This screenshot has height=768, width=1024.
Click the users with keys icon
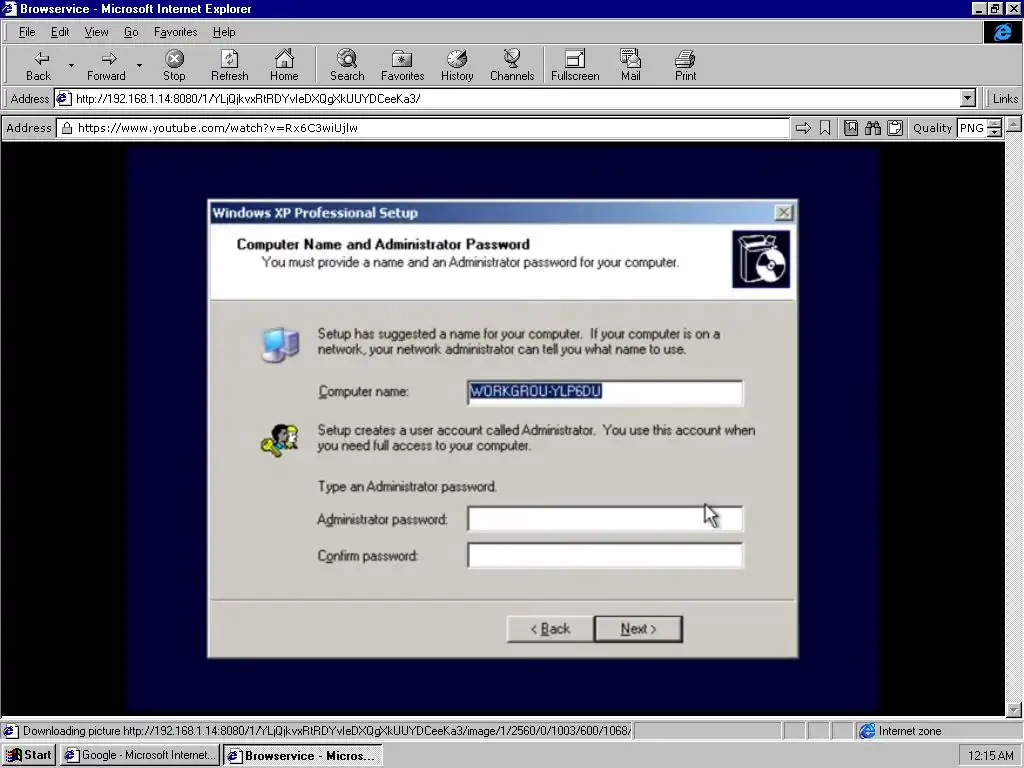click(x=280, y=440)
